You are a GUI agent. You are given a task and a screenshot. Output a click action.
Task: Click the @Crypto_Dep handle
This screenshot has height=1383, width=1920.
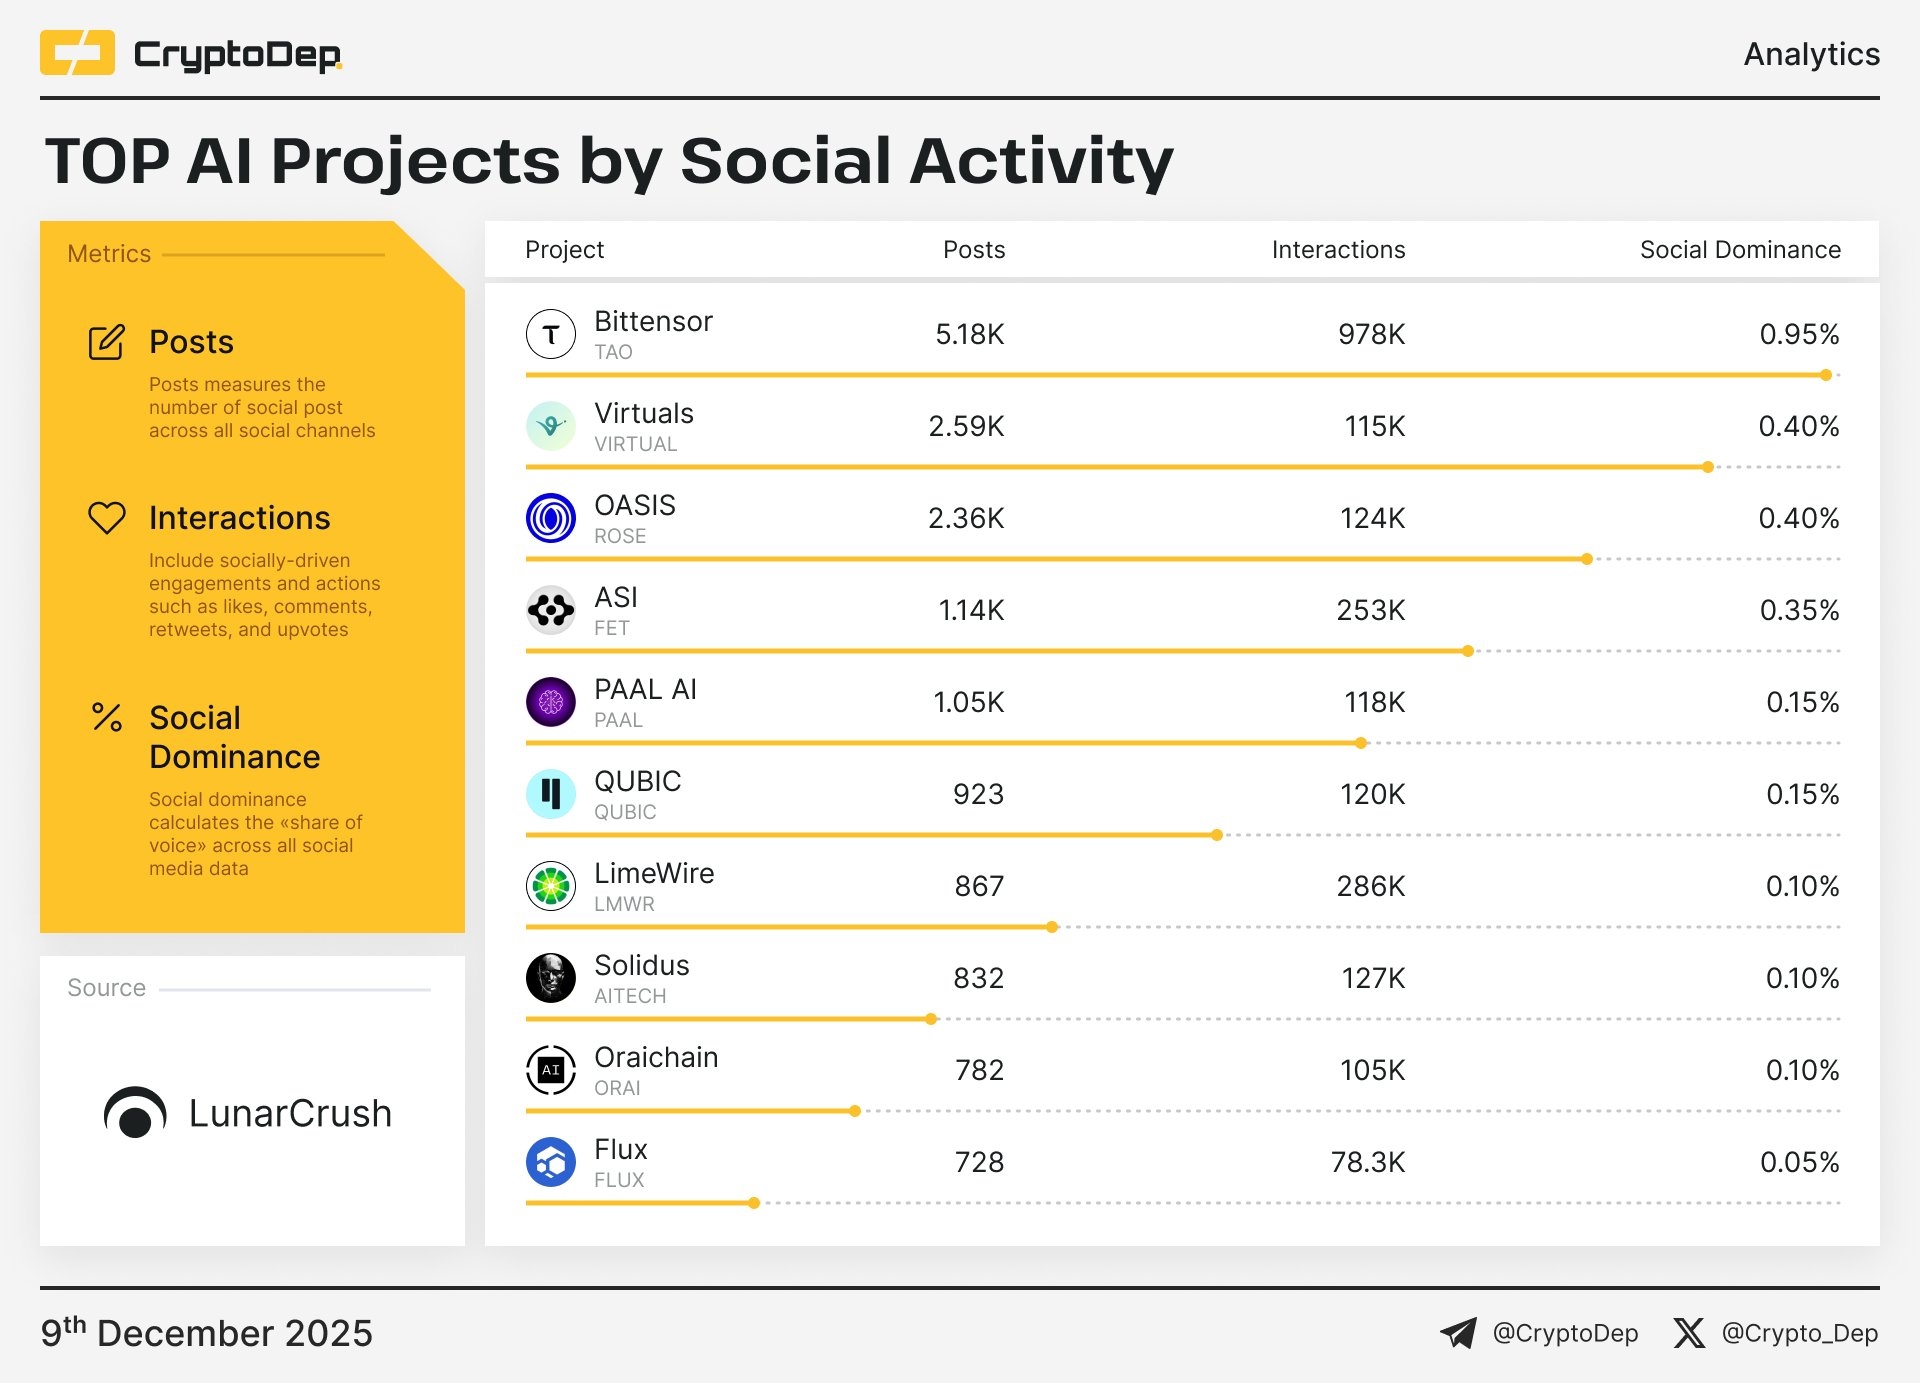[x=1802, y=1333]
